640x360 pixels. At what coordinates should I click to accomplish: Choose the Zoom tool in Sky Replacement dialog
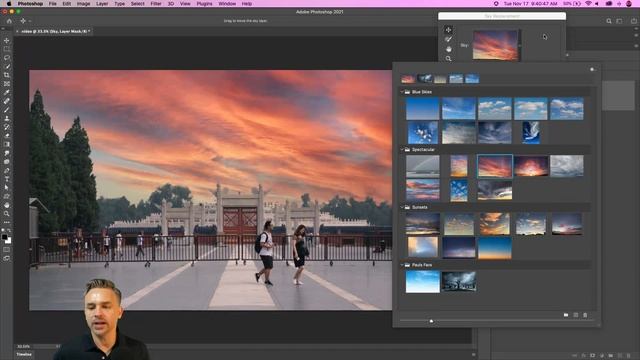(448, 58)
